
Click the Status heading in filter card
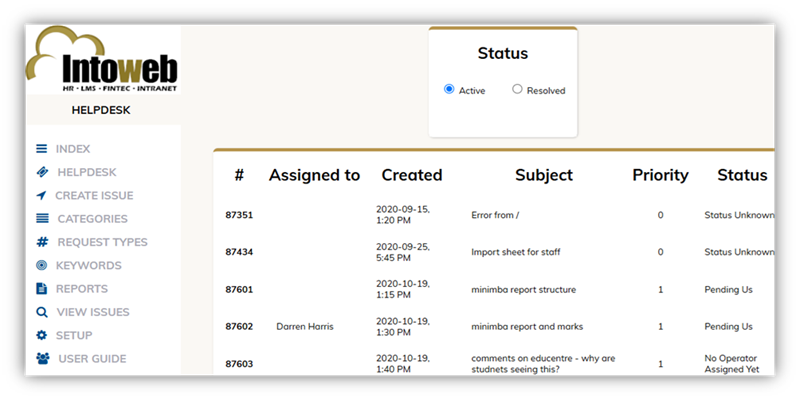click(x=503, y=53)
